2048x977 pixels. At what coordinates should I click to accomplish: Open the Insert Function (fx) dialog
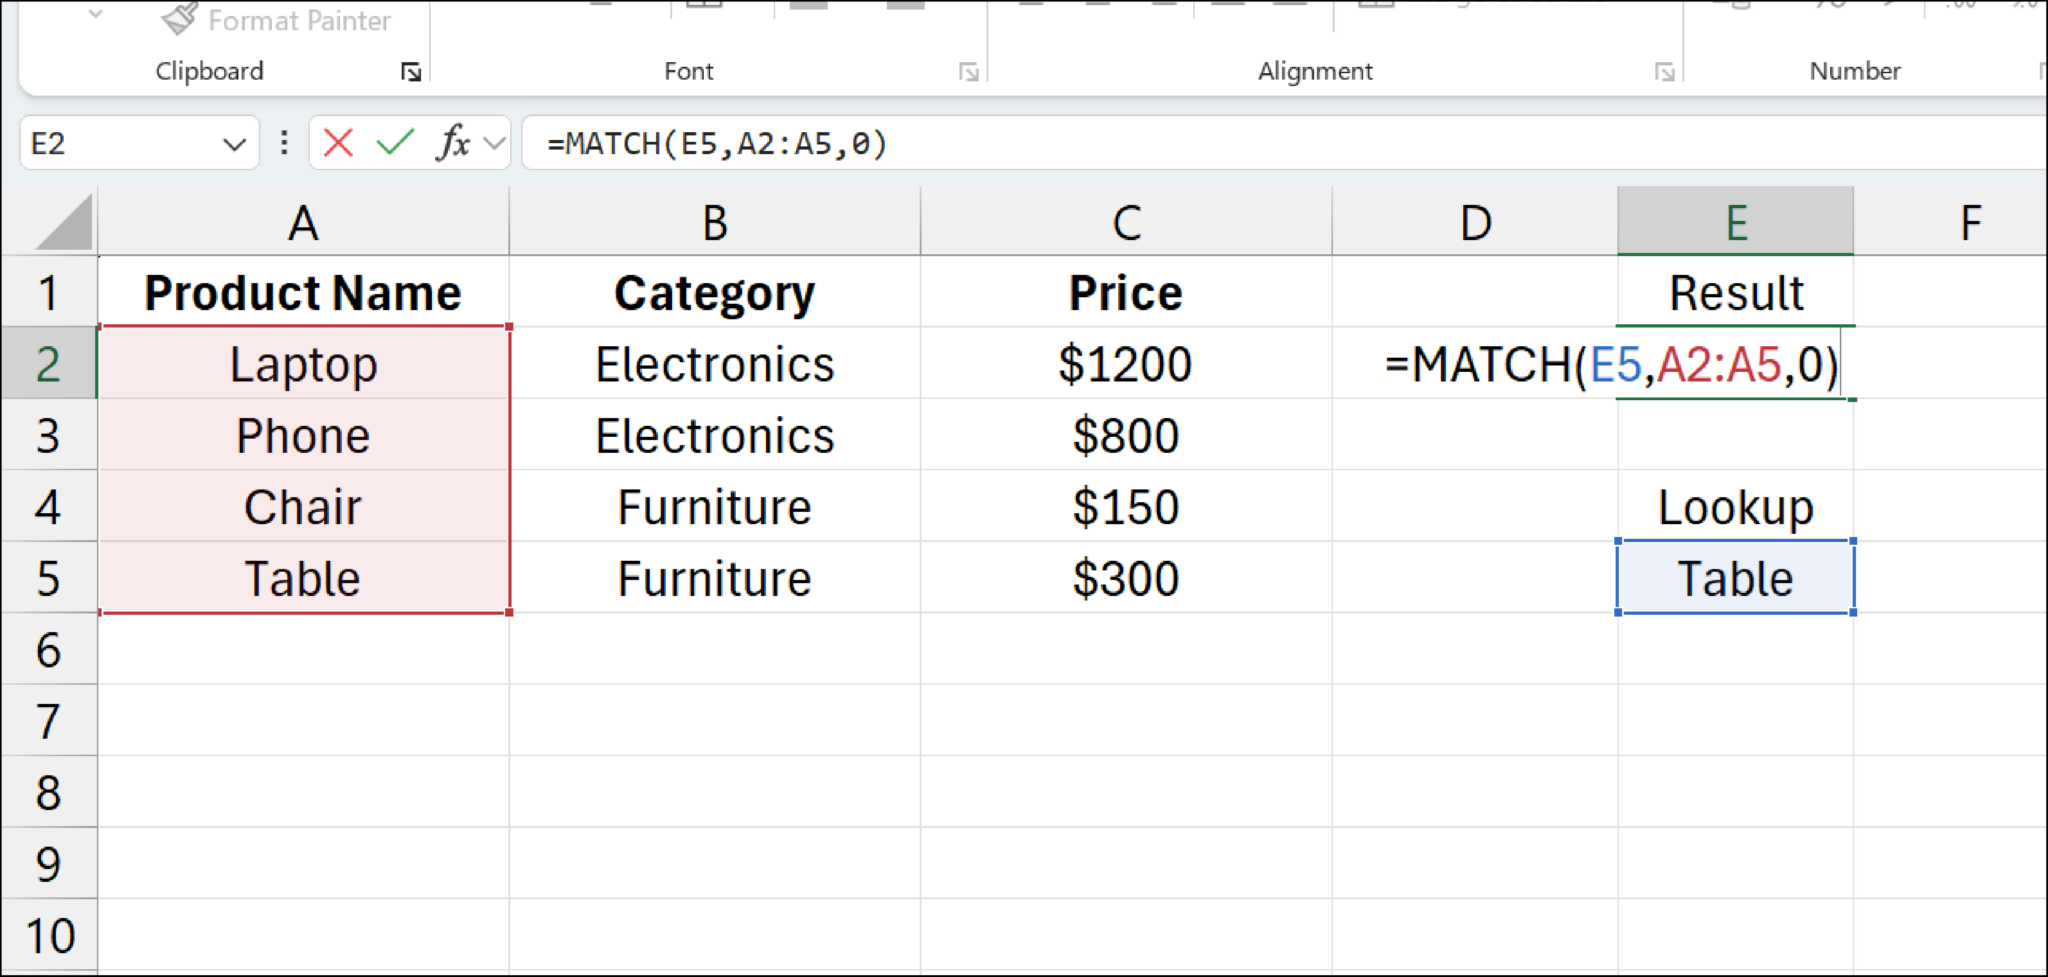point(452,143)
